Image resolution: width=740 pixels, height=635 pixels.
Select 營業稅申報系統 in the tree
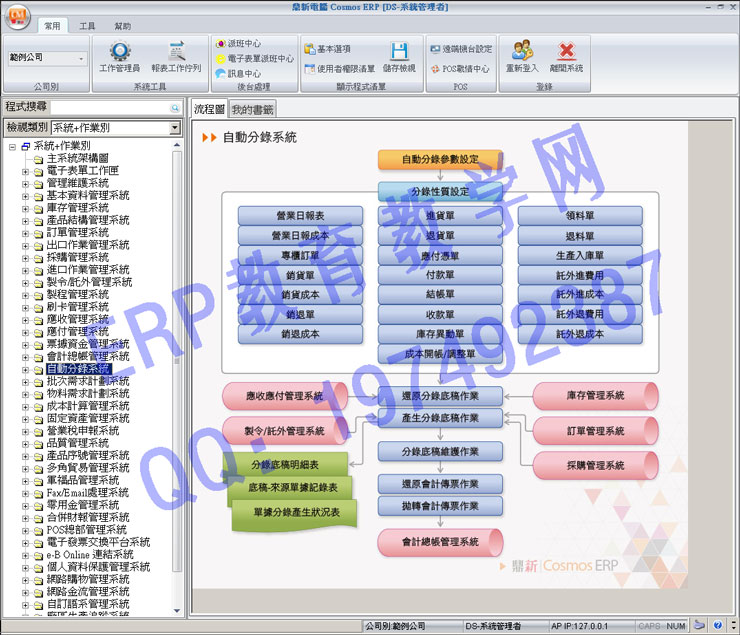(83, 431)
